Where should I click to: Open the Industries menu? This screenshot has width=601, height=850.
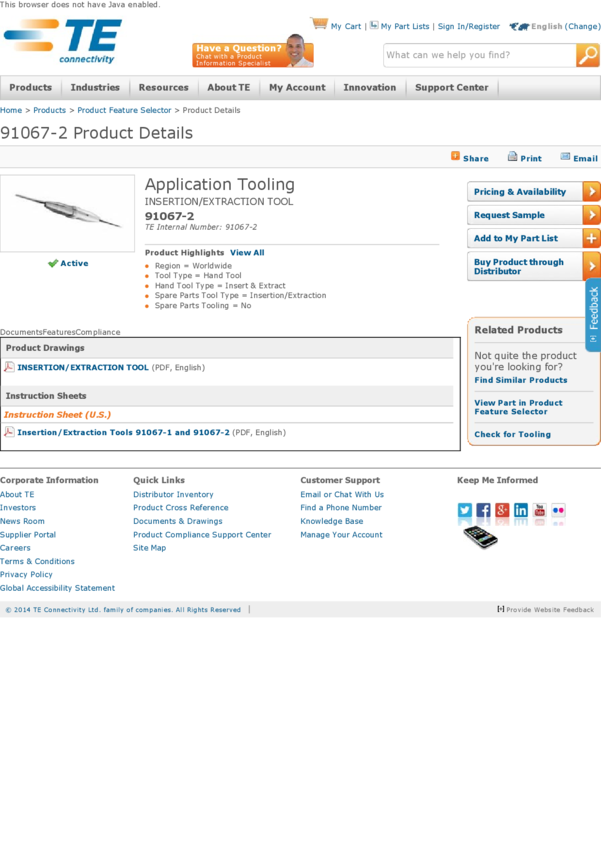[x=95, y=87]
